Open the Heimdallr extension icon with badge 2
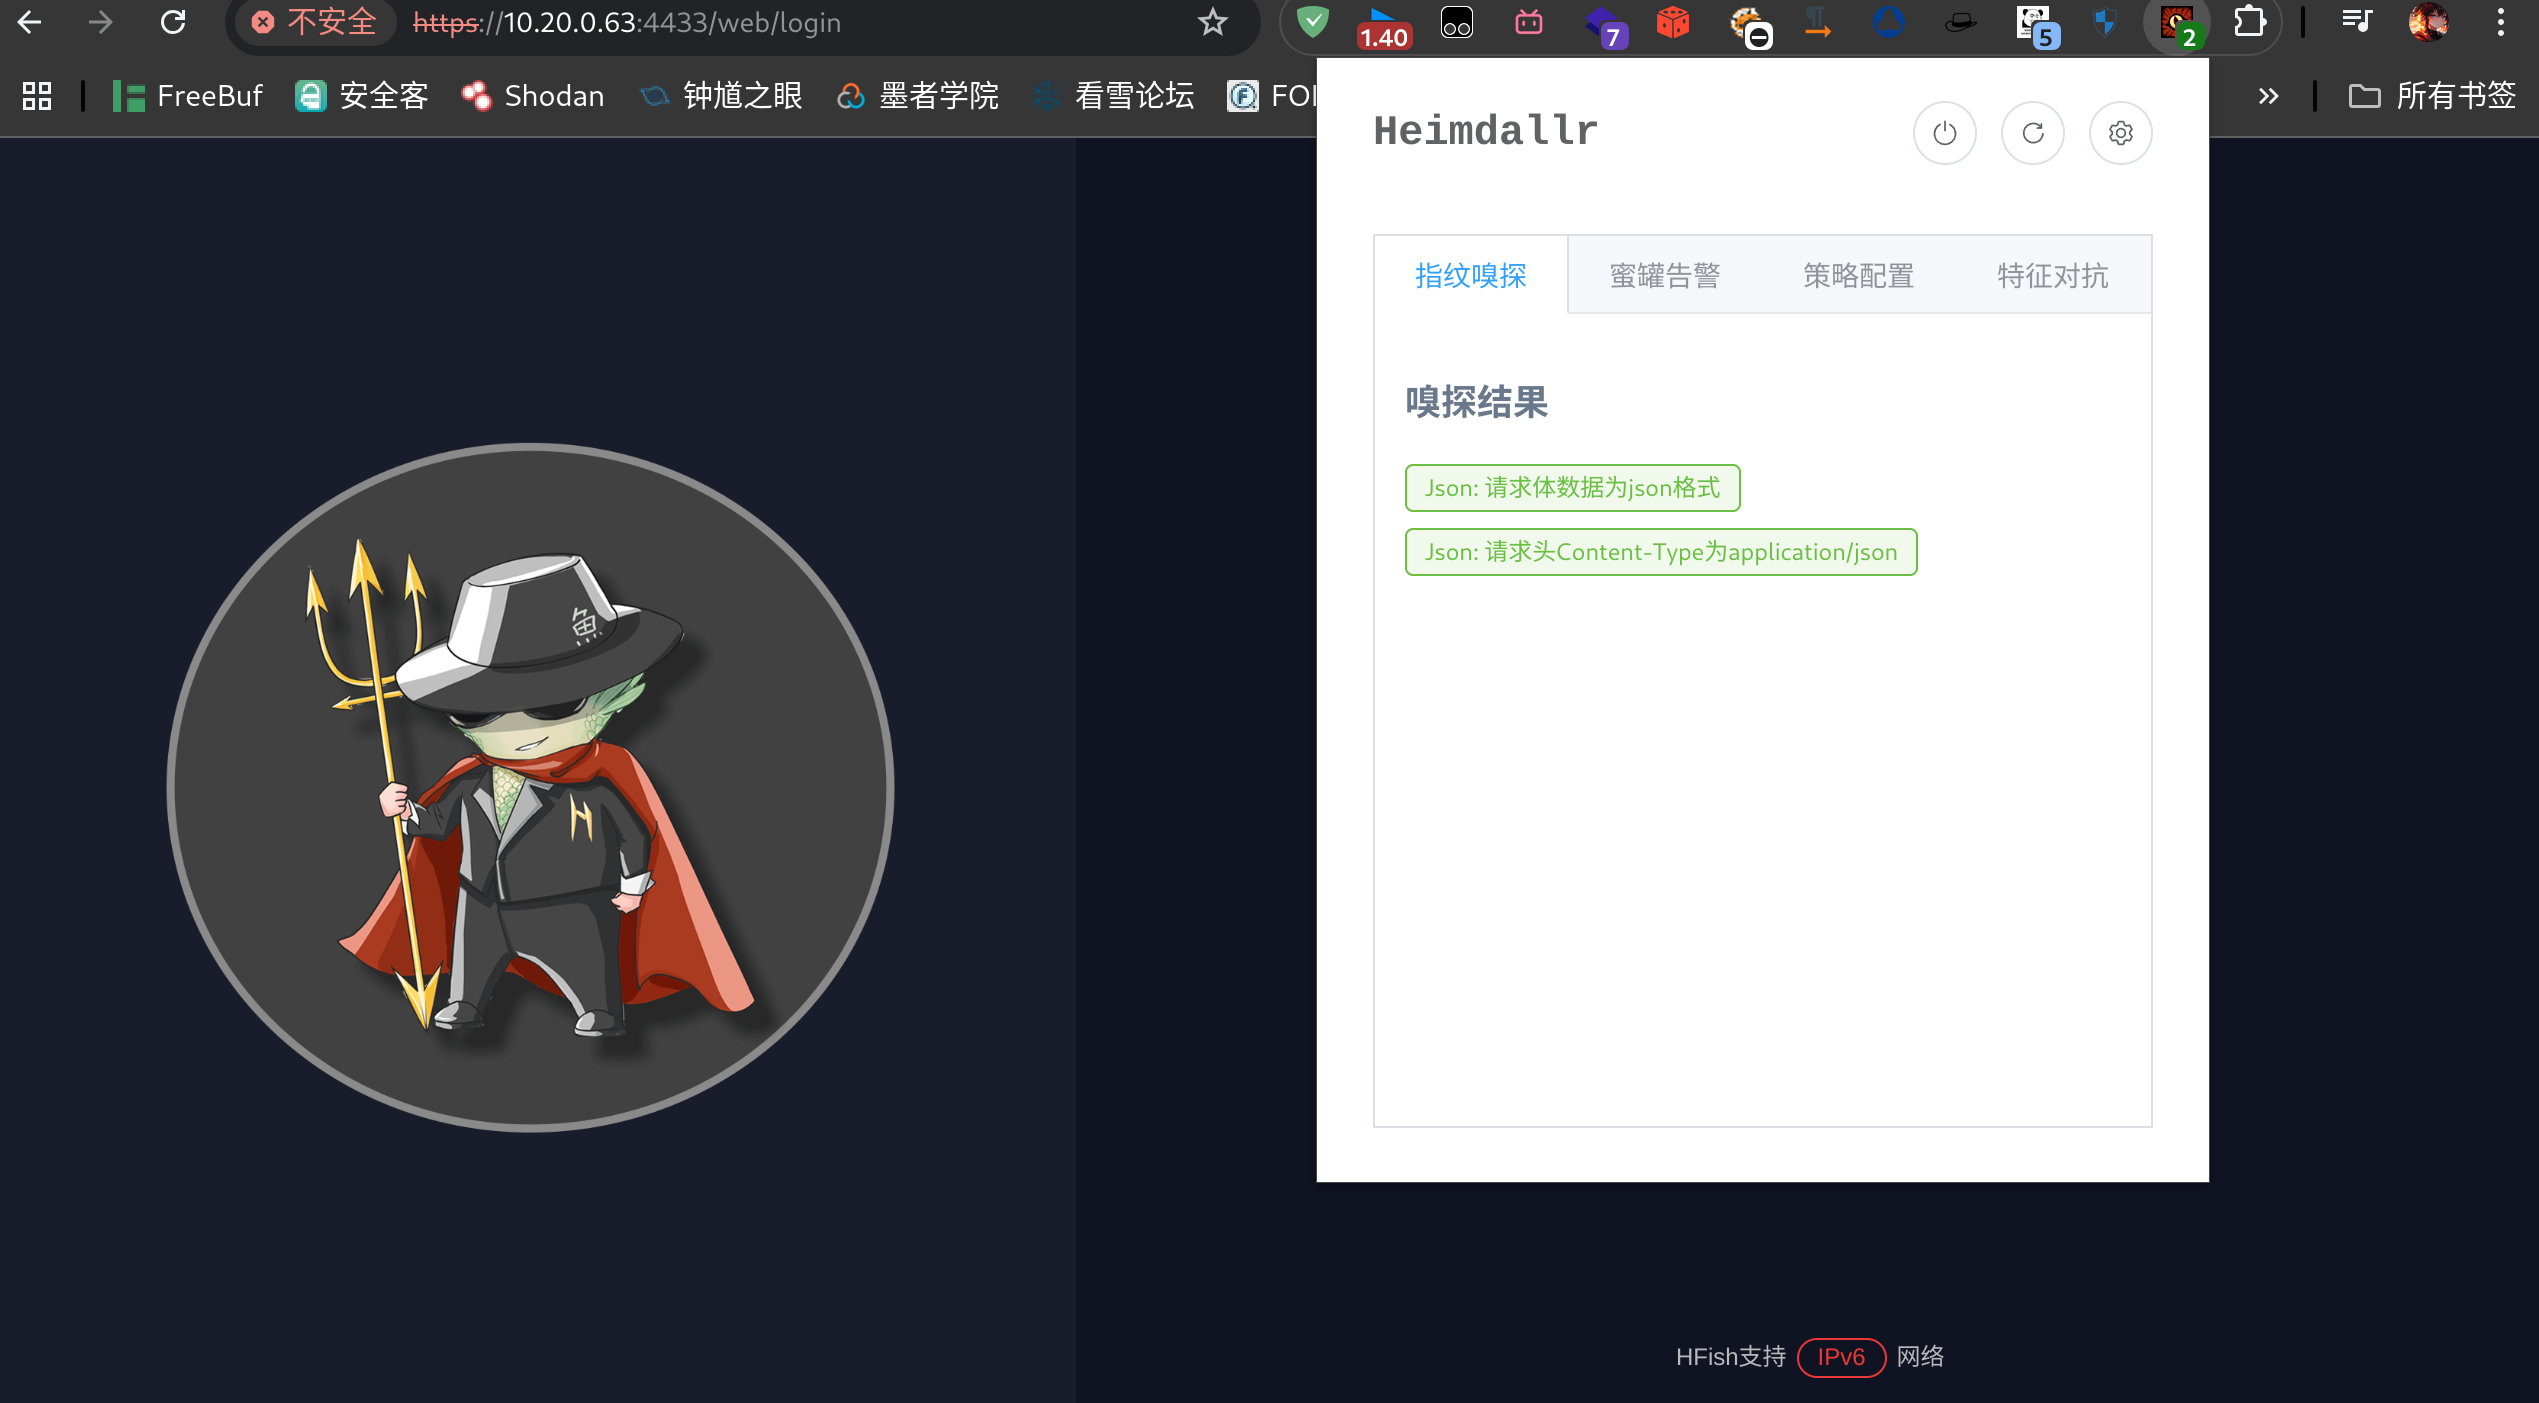The height and width of the screenshot is (1403, 2539). coord(2176,22)
